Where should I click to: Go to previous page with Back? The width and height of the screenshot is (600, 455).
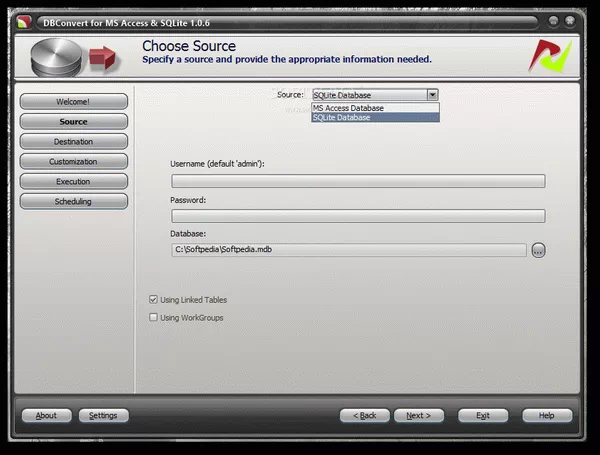[x=365, y=415]
